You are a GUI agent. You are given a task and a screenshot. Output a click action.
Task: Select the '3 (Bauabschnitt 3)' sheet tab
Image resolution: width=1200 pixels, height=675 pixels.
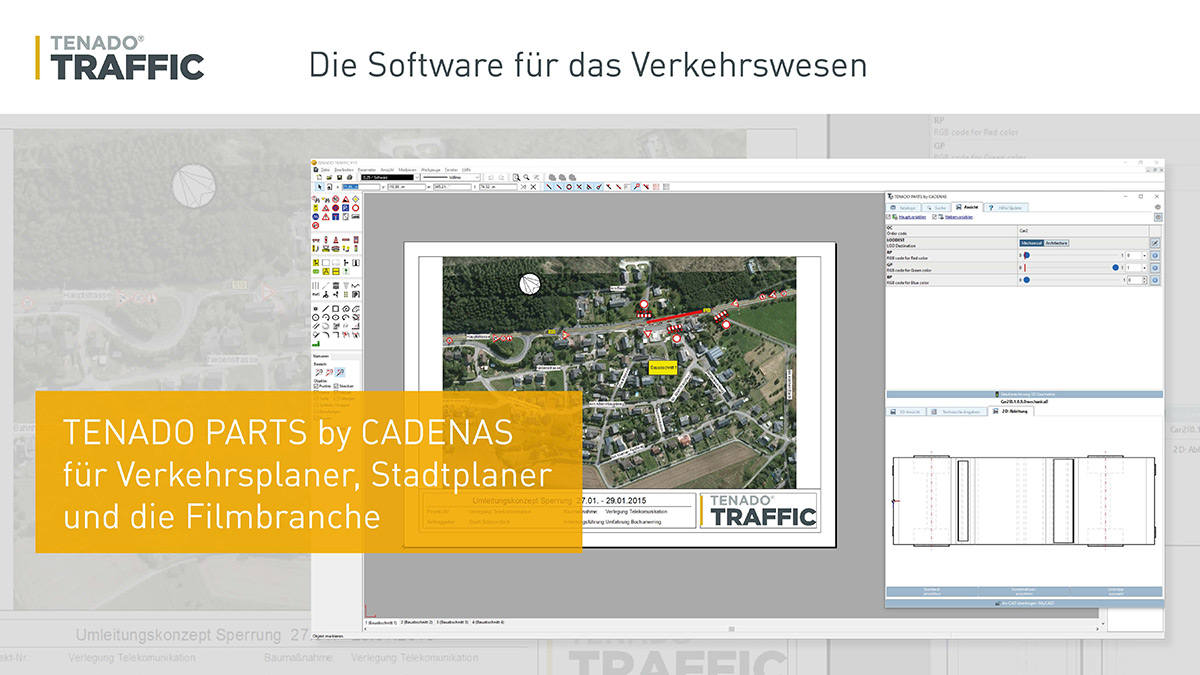pos(452,622)
